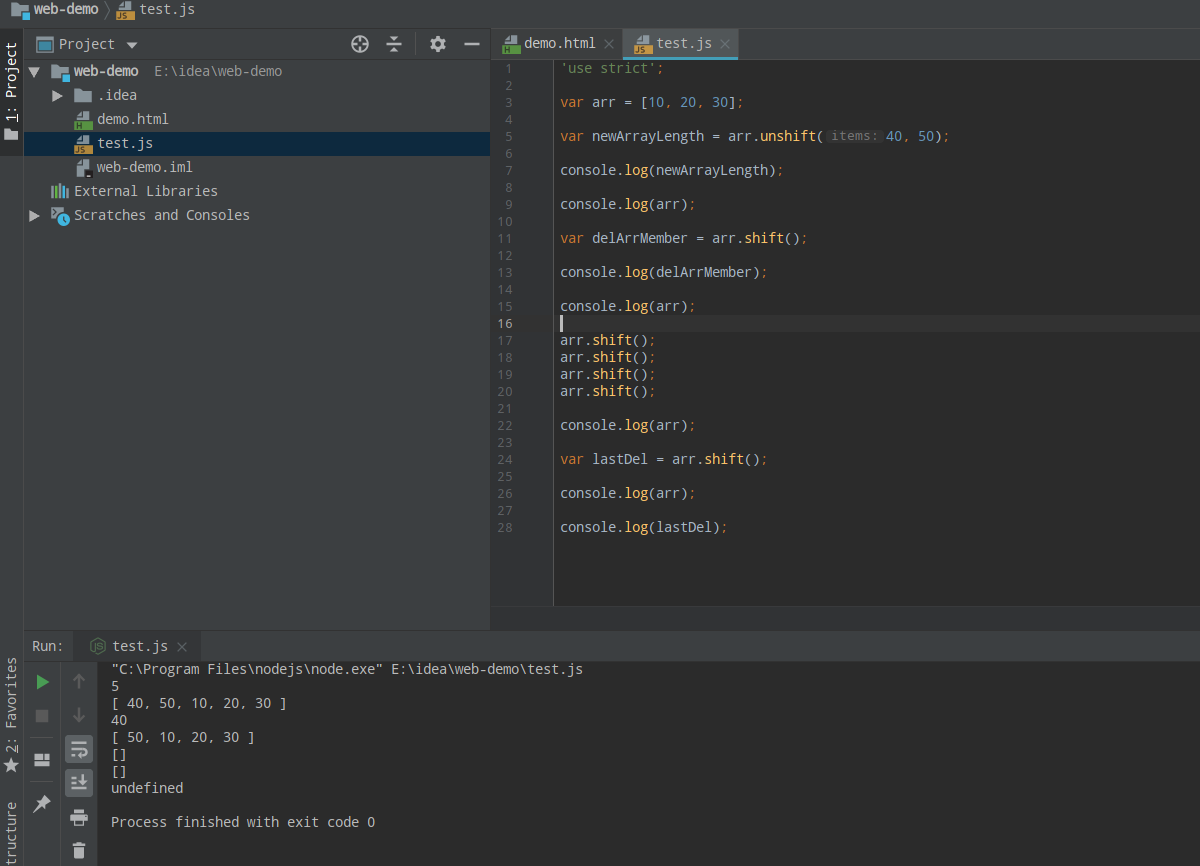Image resolution: width=1200 pixels, height=866 pixels.
Task: Collapse all in Project panel
Action: point(394,44)
